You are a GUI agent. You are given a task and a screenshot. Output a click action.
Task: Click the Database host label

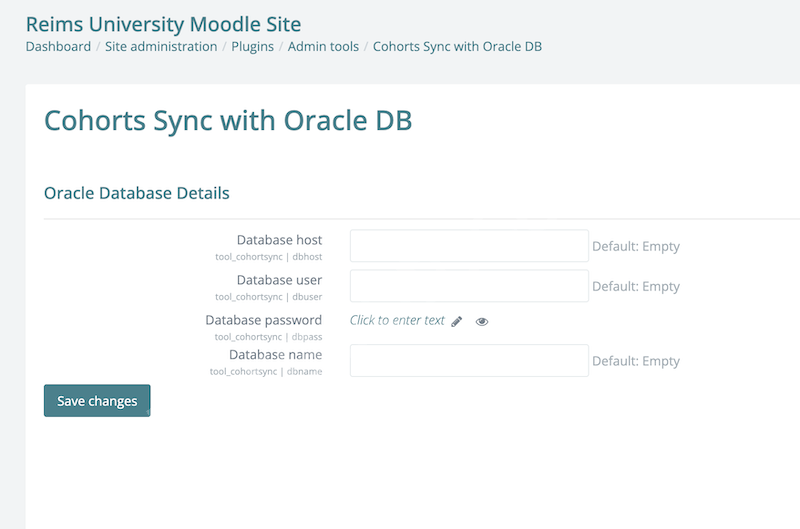(279, 240)
